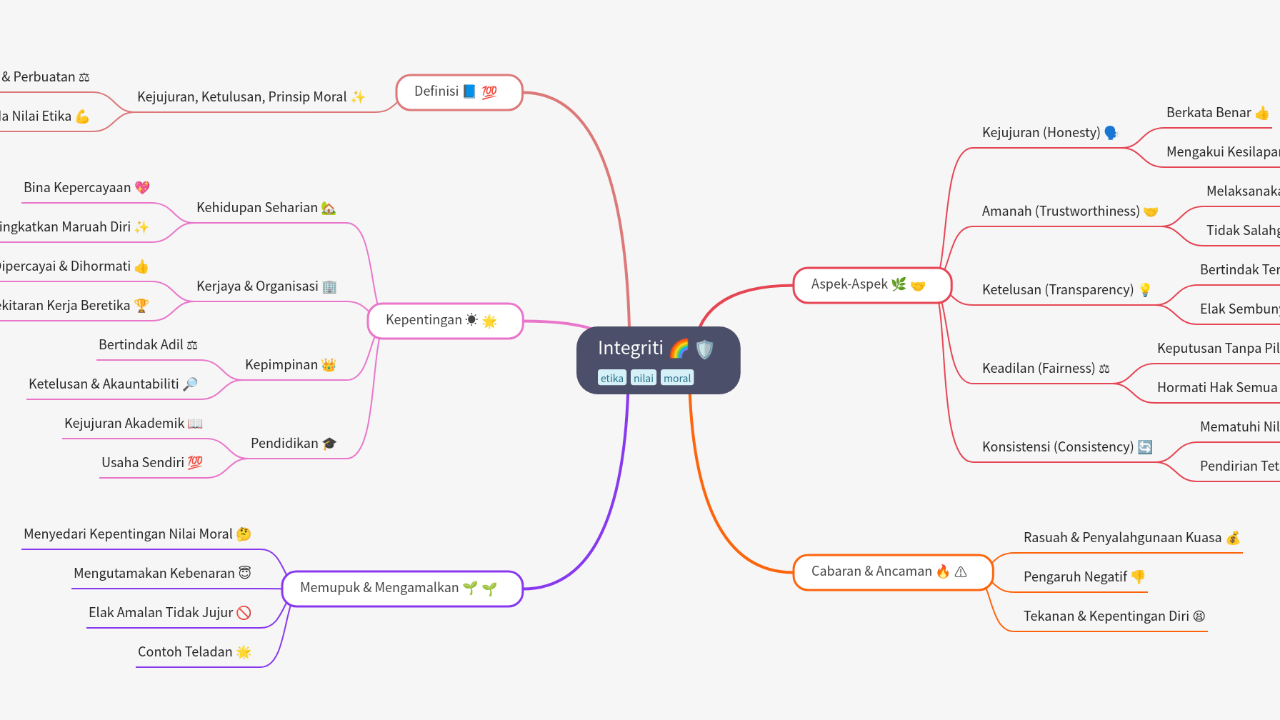Click the house emoji beside Kehidupan Seharian
1280x720 pixels.
click(x=329, y=208)
